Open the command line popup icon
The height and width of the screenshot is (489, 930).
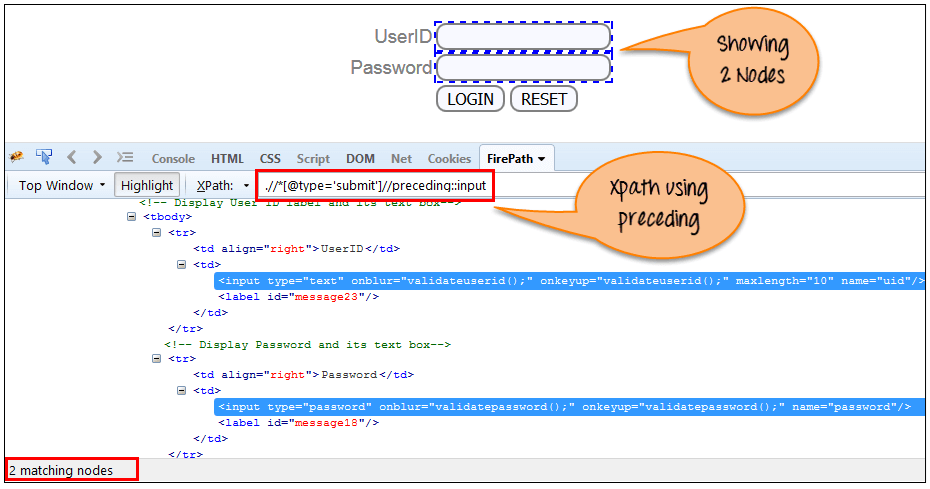[125, 157]
